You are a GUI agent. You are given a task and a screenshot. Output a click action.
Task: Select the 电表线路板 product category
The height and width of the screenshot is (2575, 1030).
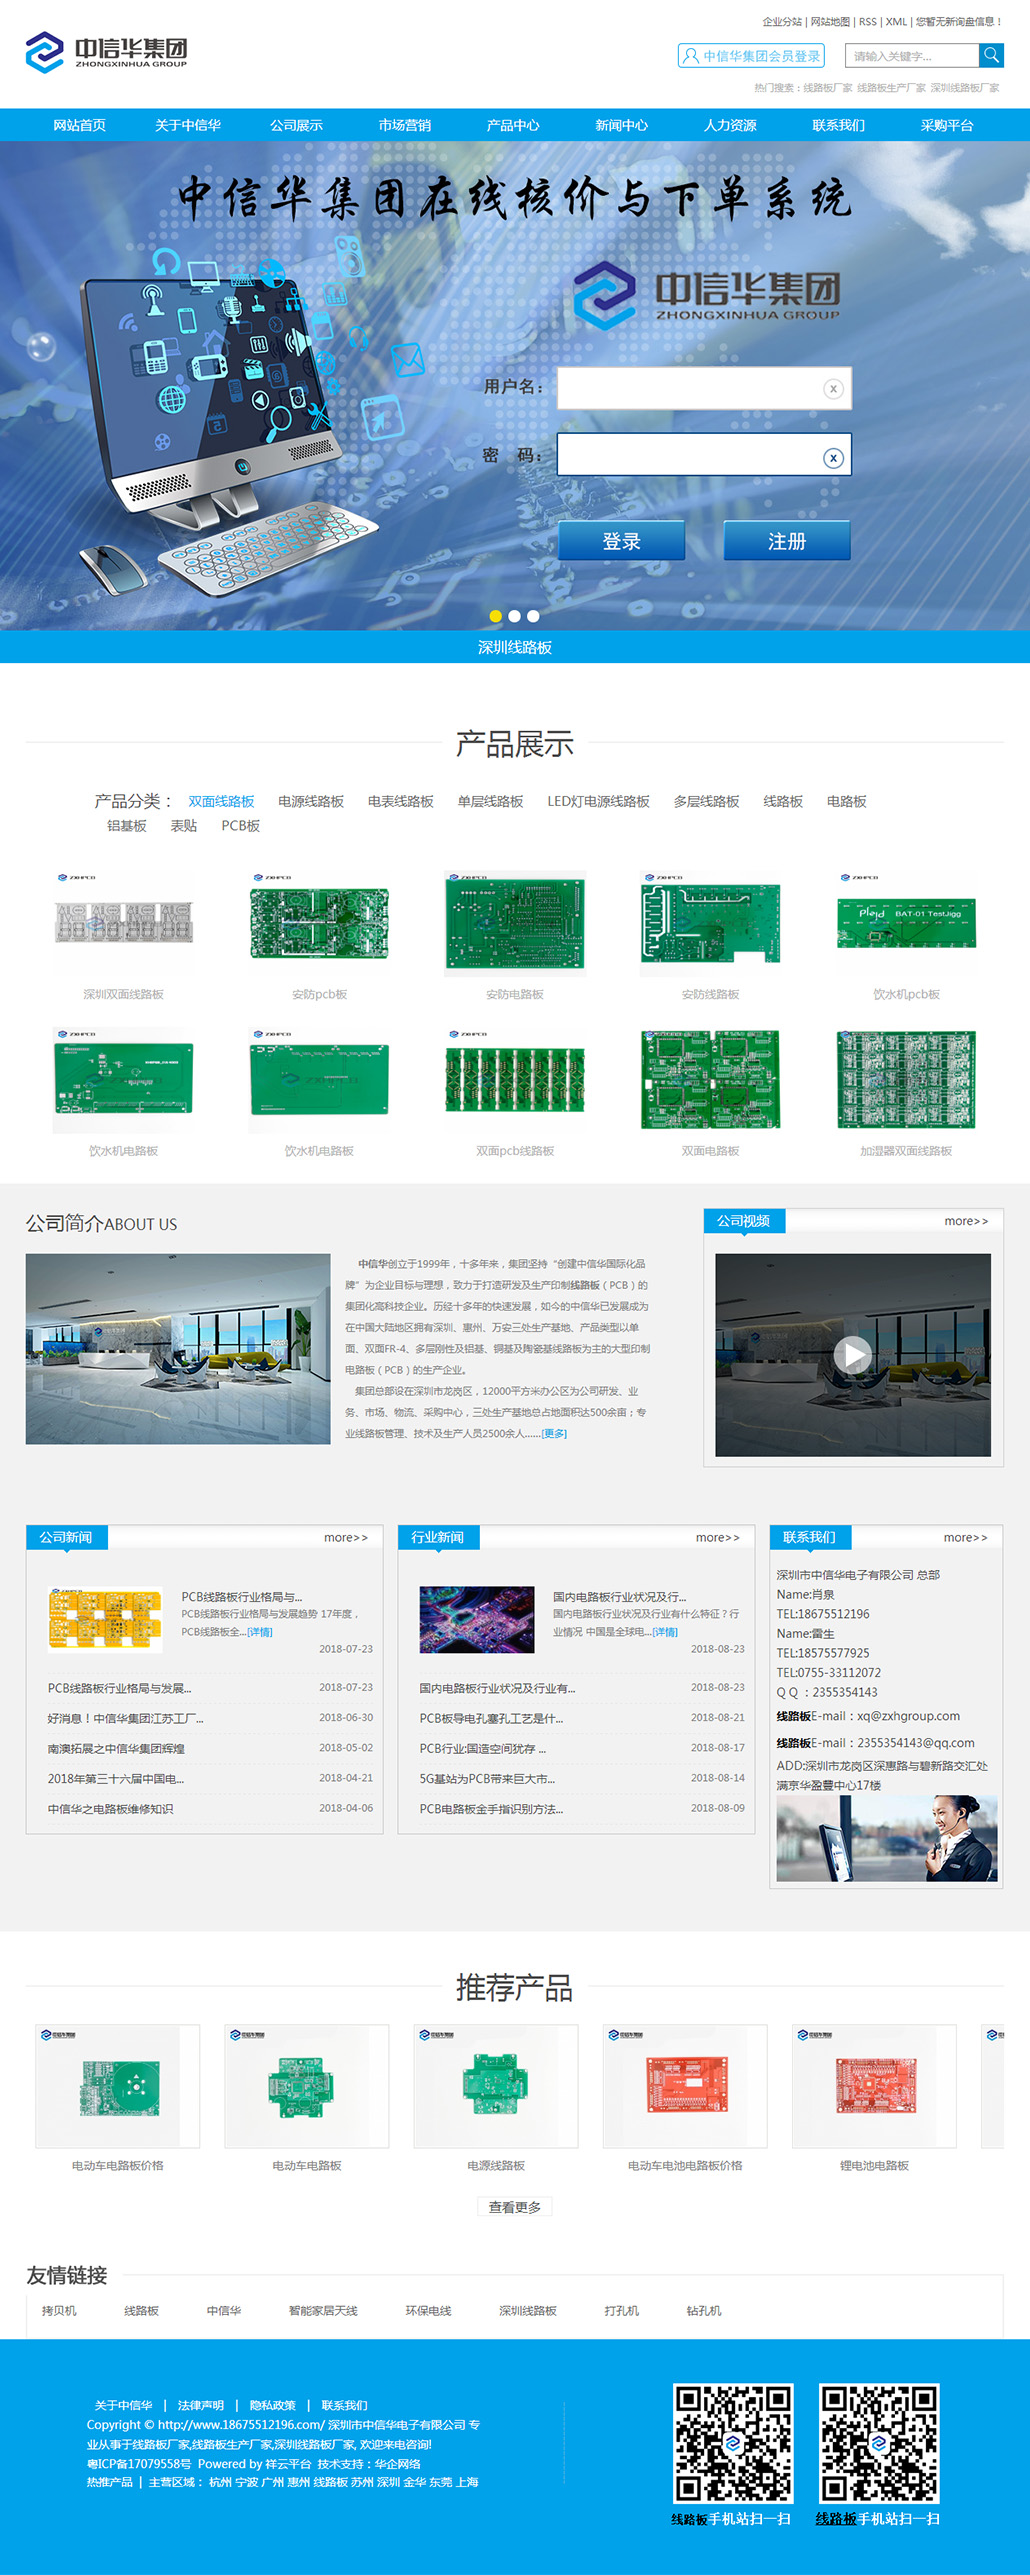tap(401, 801)
